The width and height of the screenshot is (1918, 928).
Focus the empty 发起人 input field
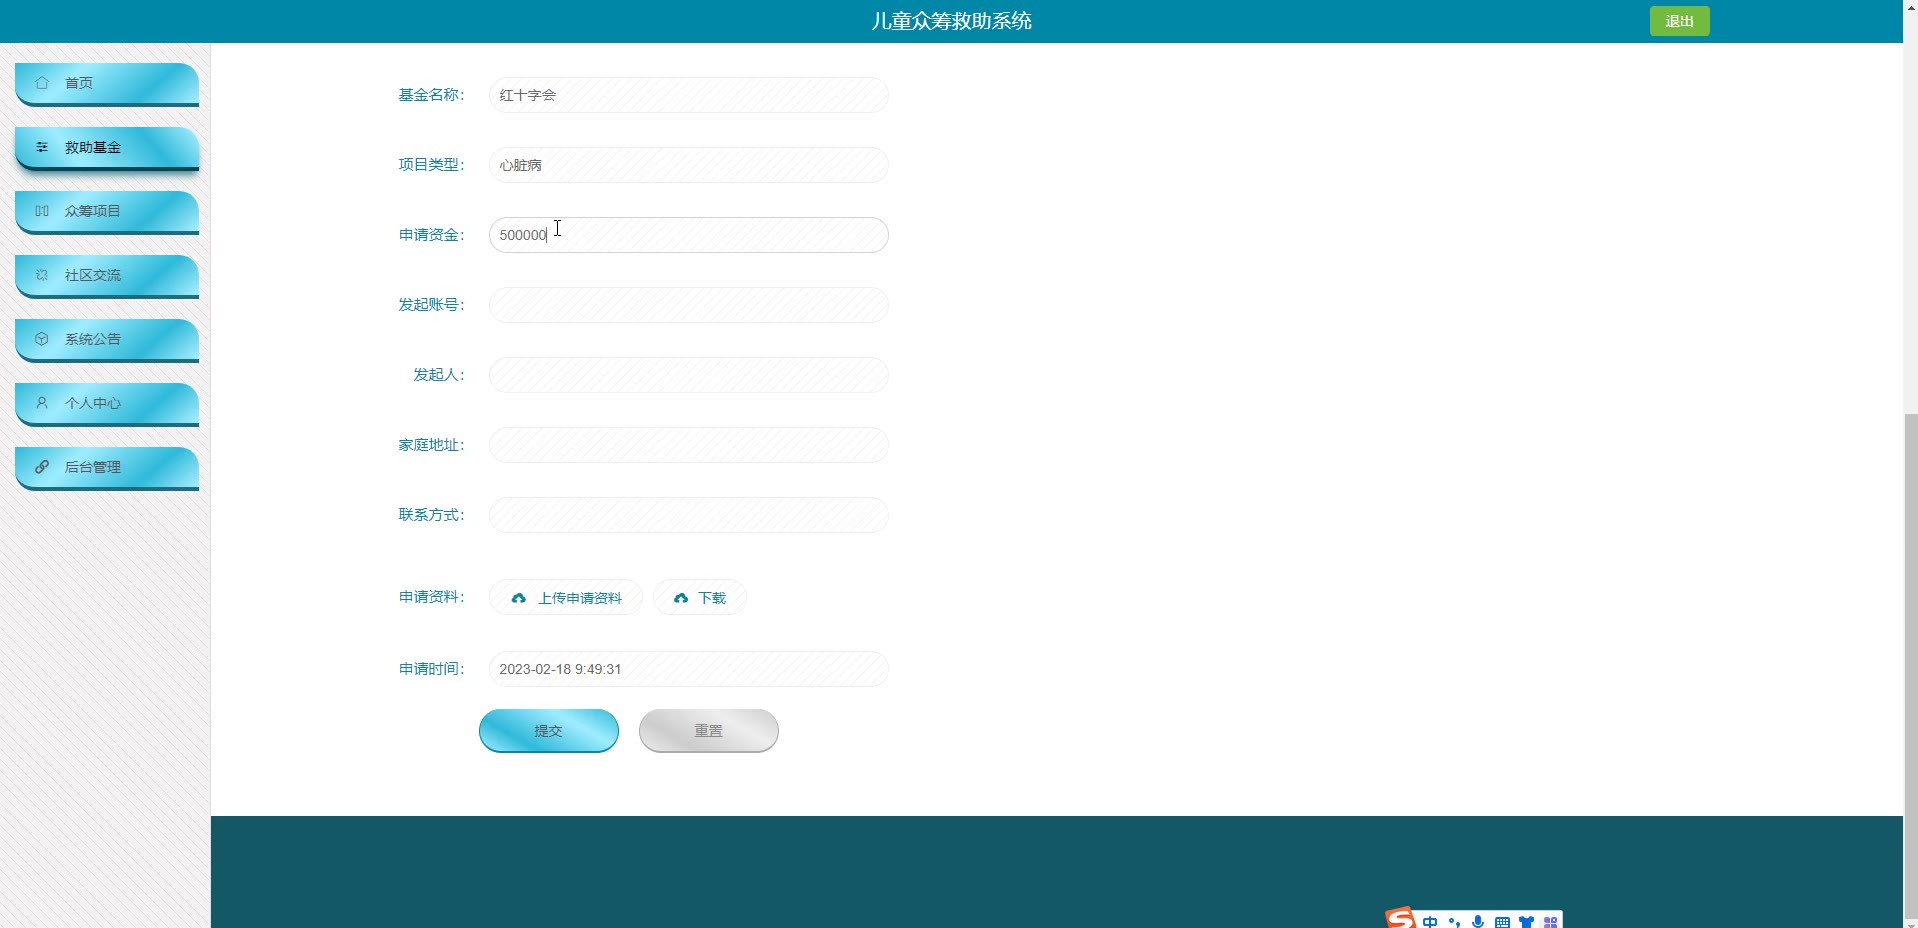(x=689, y=375)
